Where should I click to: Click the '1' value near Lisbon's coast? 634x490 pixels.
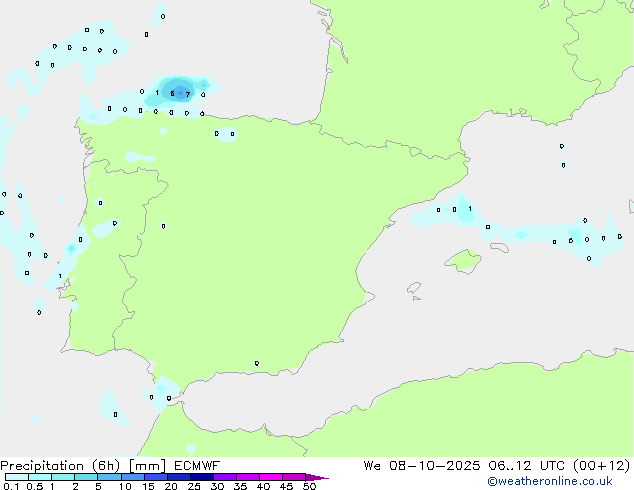pos(60,276)
